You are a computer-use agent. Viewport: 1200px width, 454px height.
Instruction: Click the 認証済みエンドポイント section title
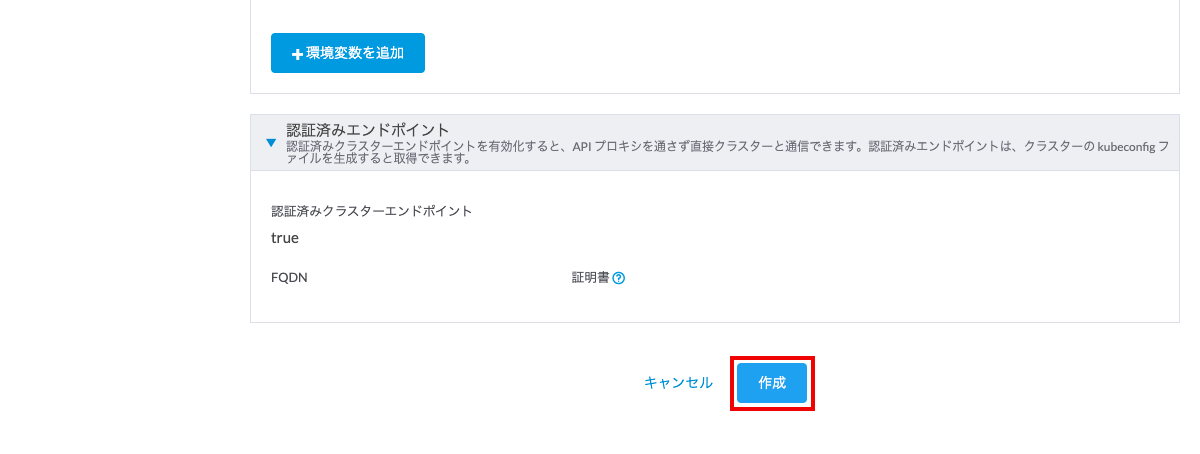pyautogui.click(x=368, y=130)
